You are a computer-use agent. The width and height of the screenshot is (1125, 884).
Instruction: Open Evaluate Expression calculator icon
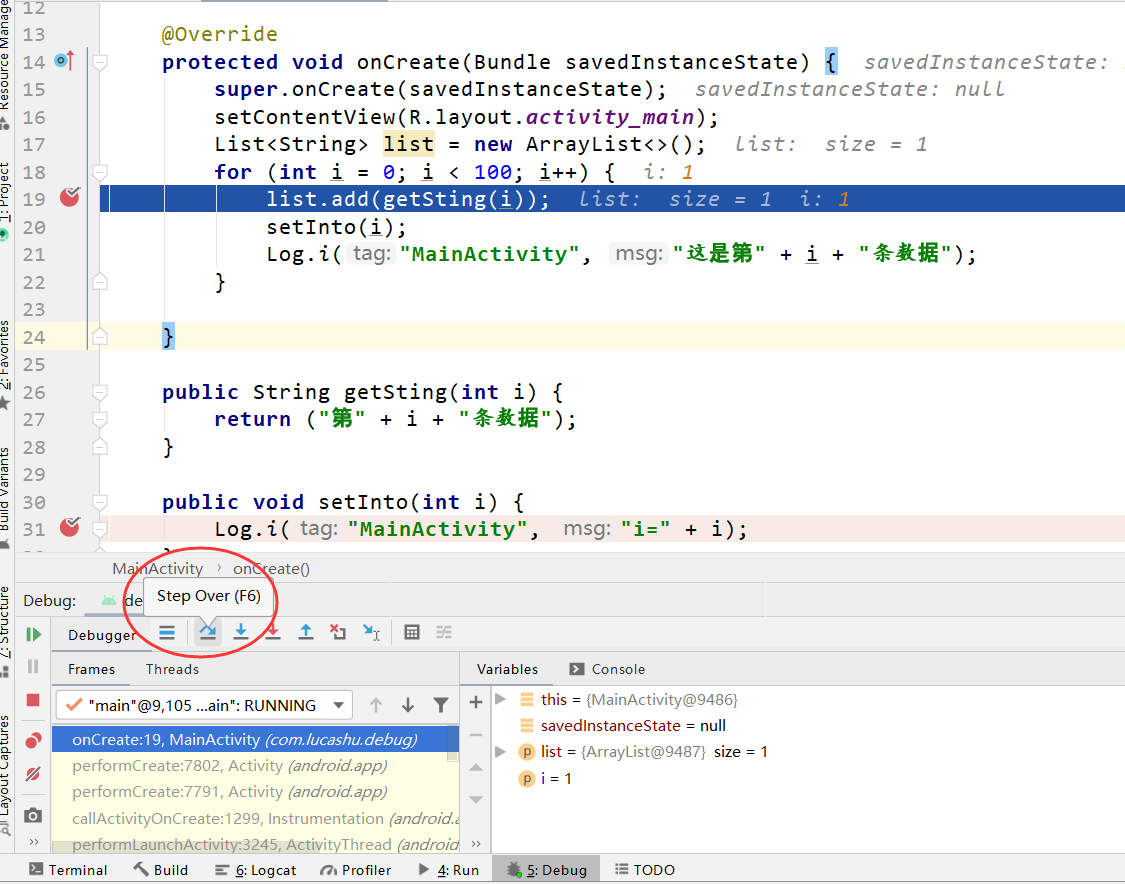412,632
